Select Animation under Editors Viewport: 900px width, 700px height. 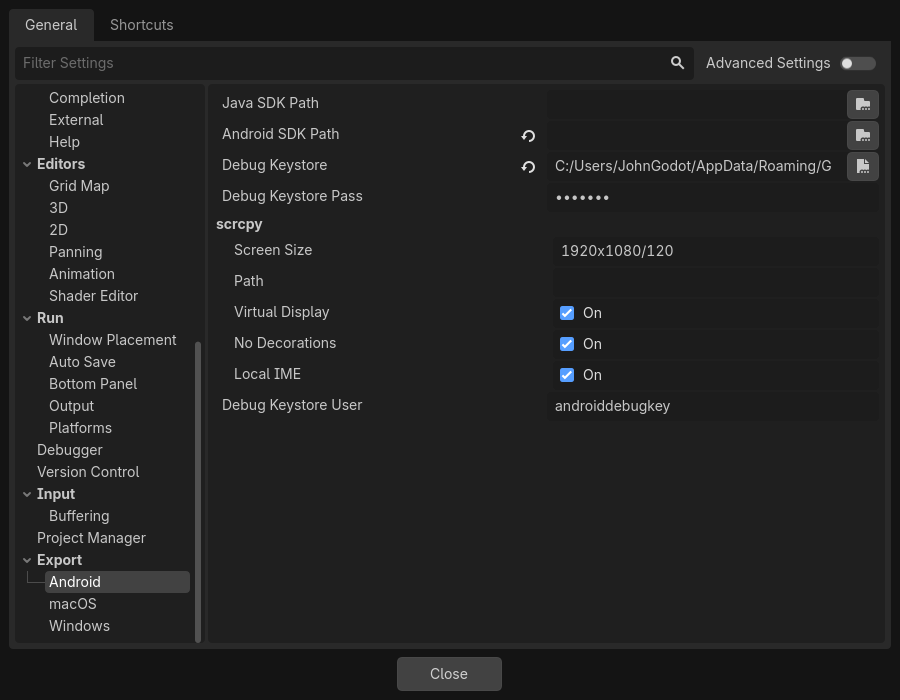tap(82, 274)
